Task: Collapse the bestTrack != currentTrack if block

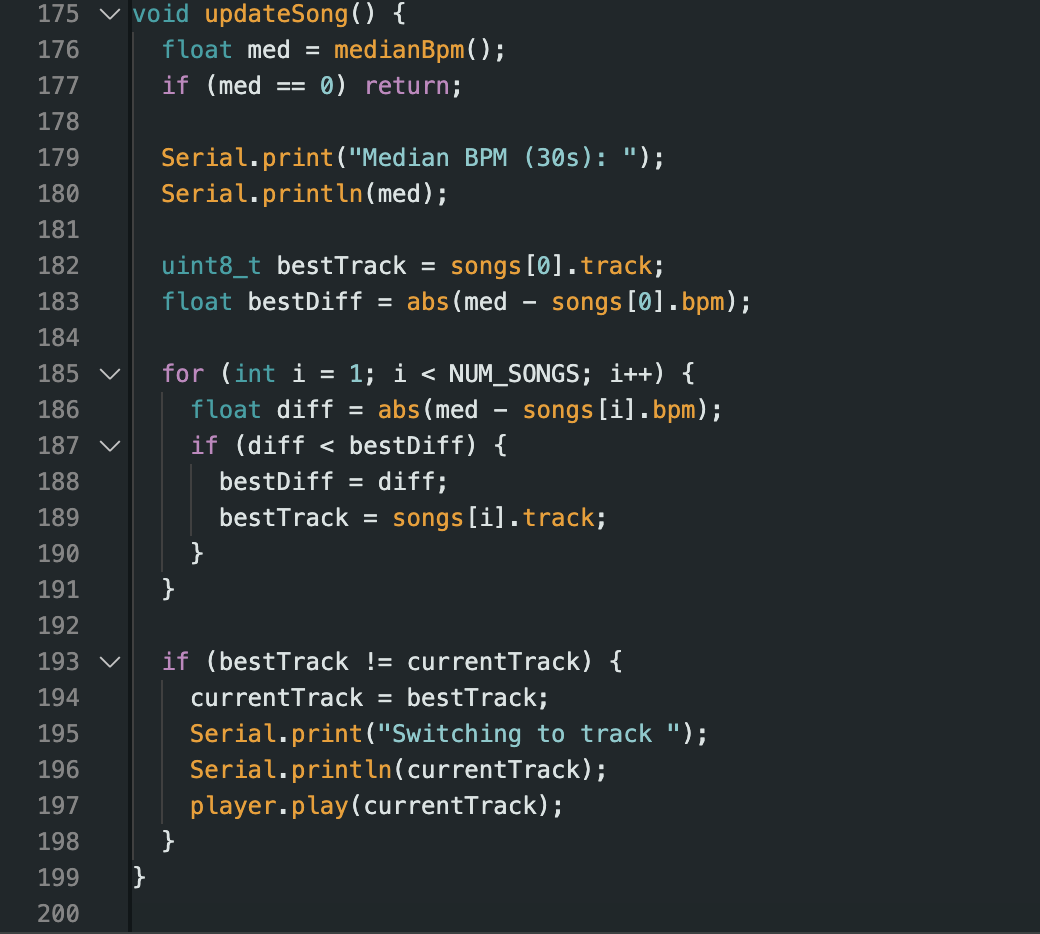Action: click(x=109, y=662)
